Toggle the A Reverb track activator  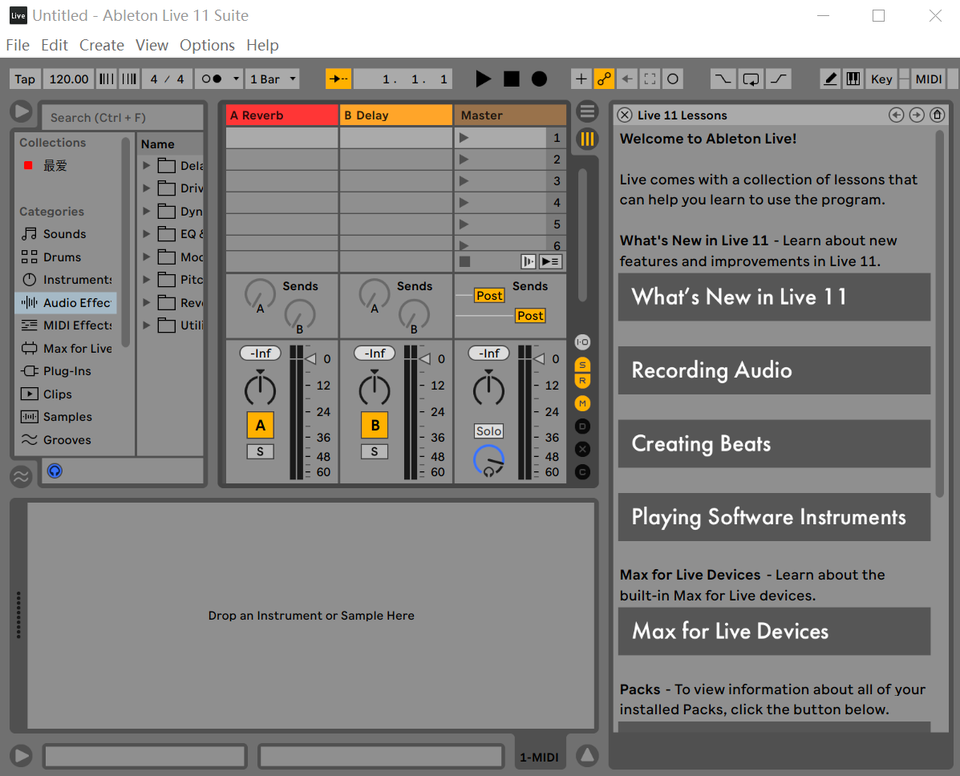(x=260, y=425)
